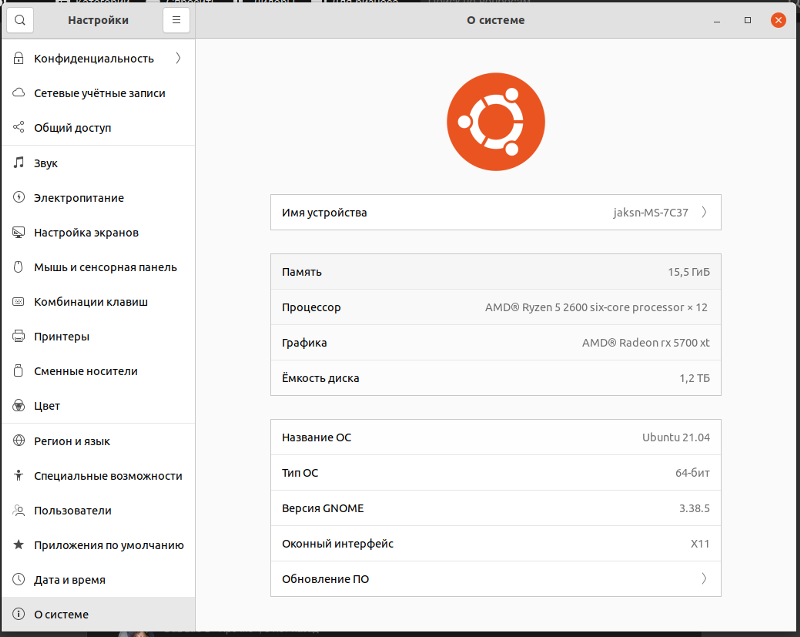
Task: Click the info icon beside О системе
Action: pos(18,614)
